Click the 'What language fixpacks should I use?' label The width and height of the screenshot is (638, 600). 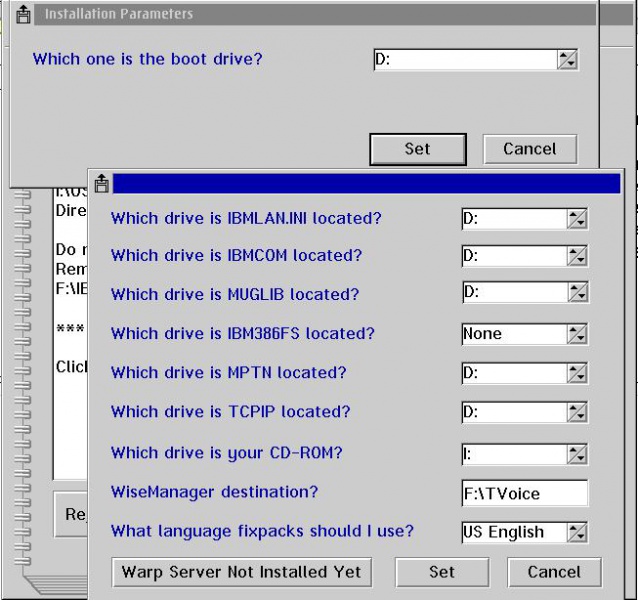[262, 531]
